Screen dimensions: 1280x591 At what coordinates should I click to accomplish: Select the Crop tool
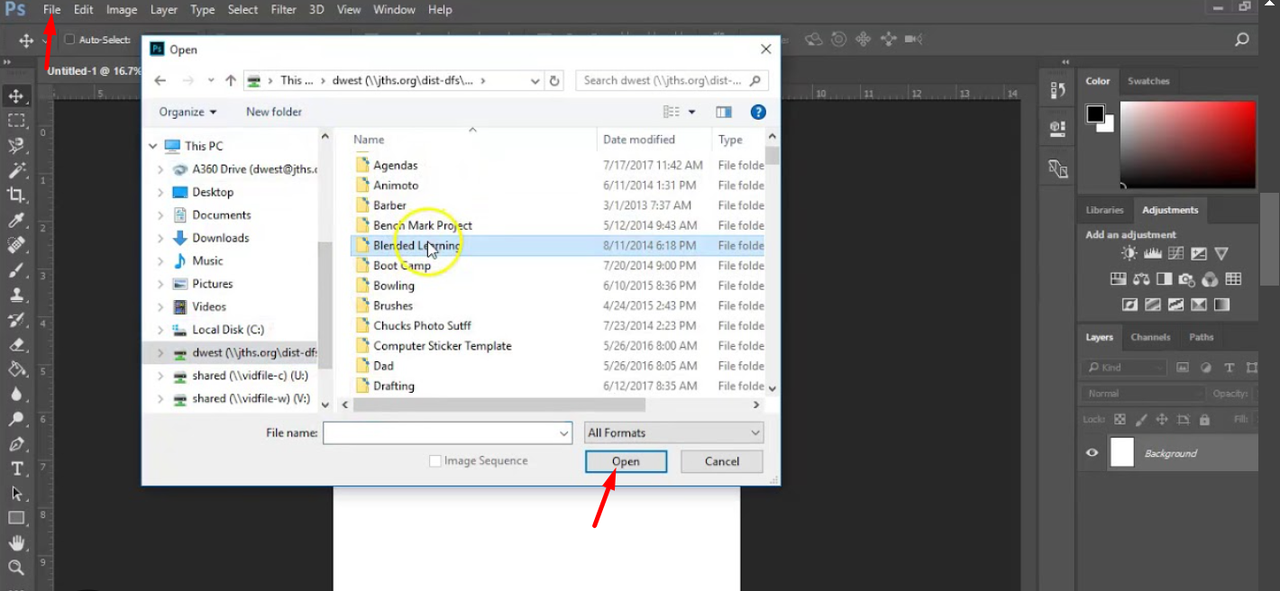click(17, 195)
